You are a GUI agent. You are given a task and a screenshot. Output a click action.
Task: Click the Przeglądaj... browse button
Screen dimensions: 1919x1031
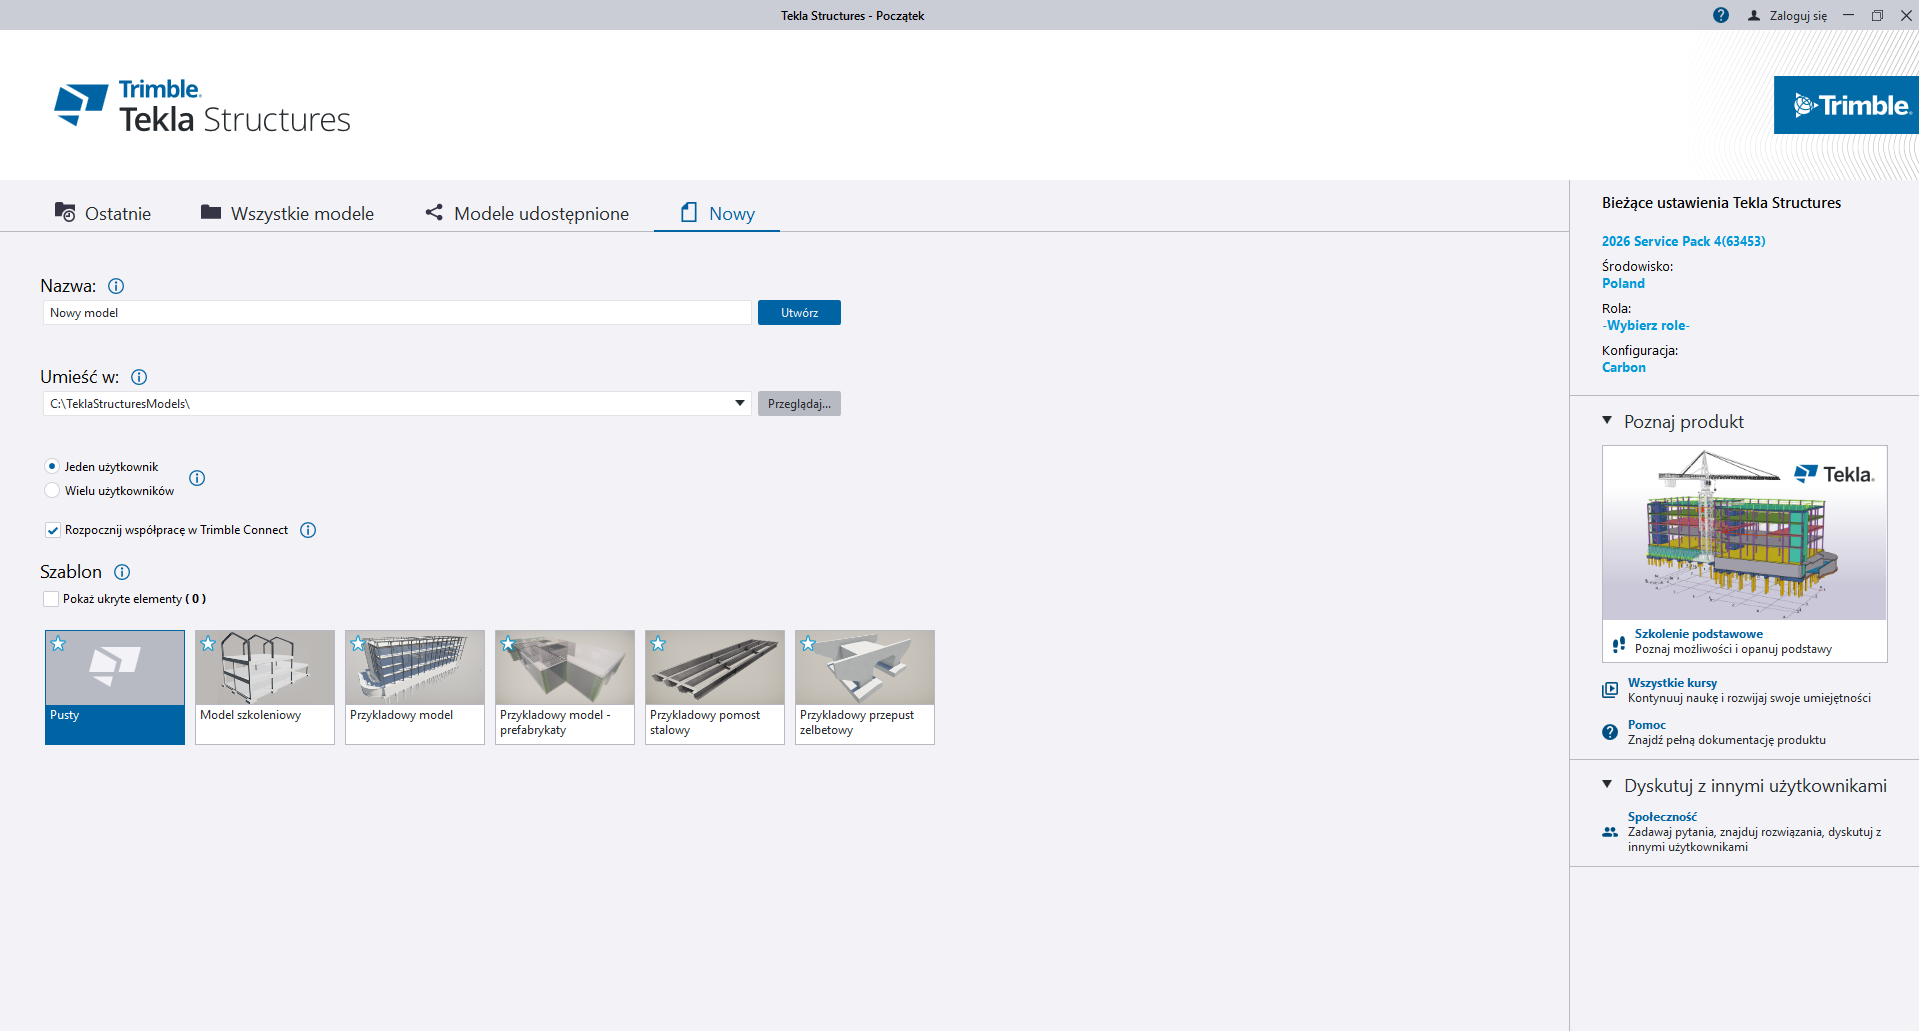[x=799, y=404]
